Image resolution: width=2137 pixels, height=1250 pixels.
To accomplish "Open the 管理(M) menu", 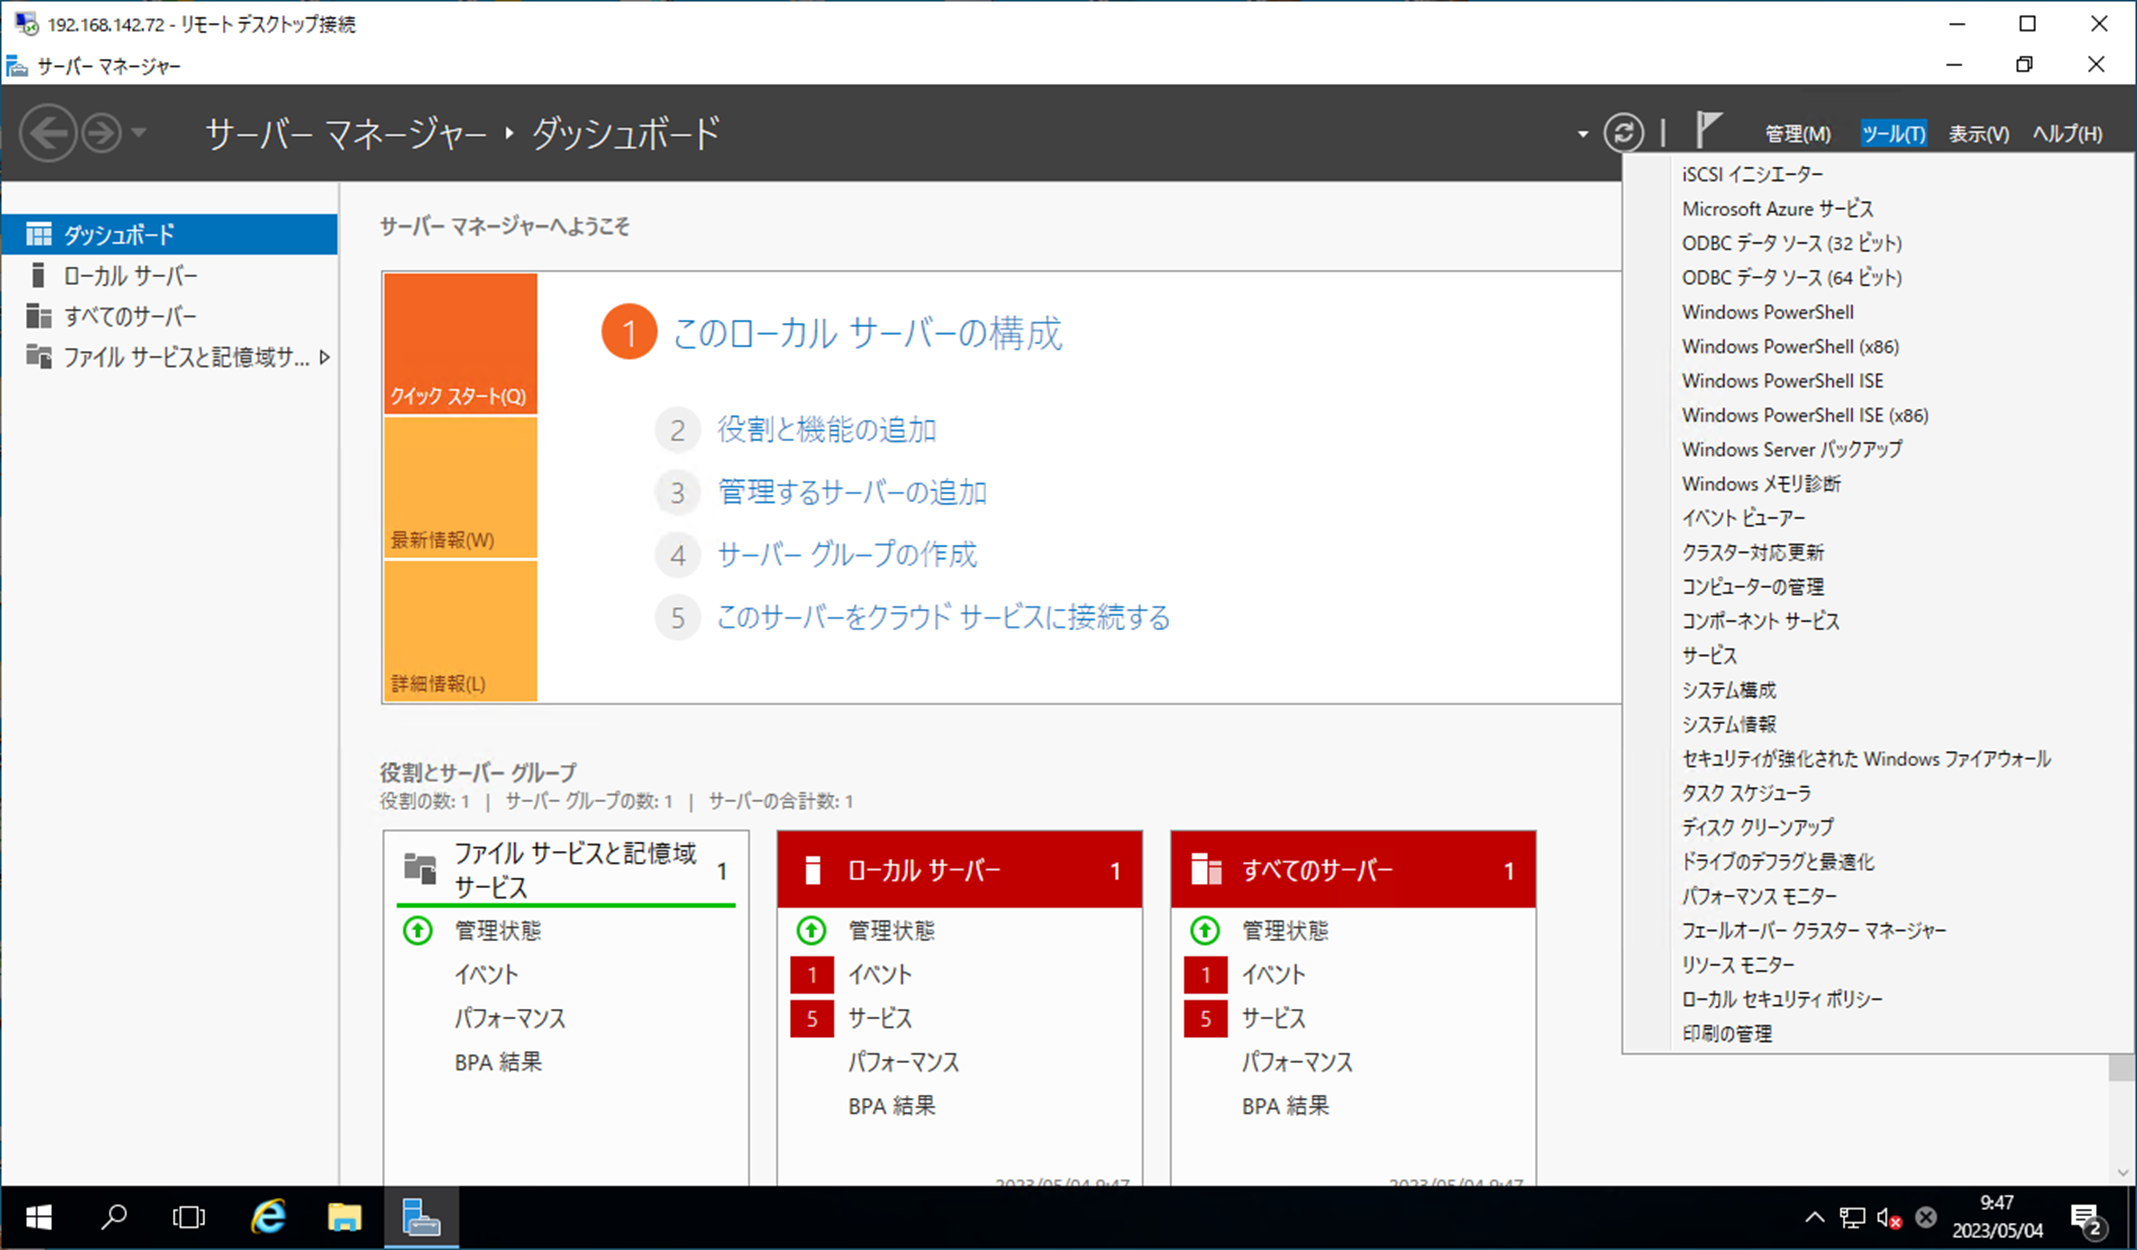I will coord(1797,134).
